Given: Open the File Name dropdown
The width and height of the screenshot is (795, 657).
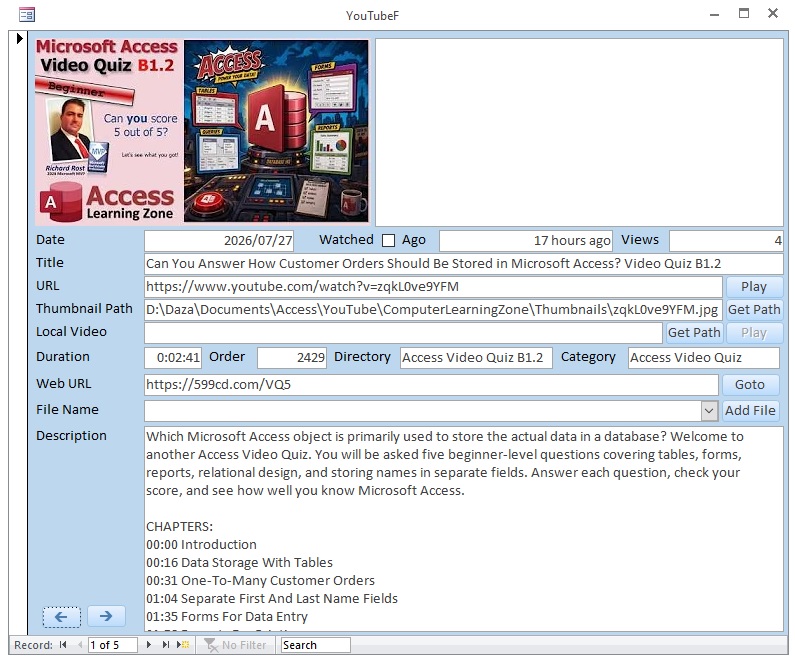Looking at the screenshot, I should [x=710, y=411].
